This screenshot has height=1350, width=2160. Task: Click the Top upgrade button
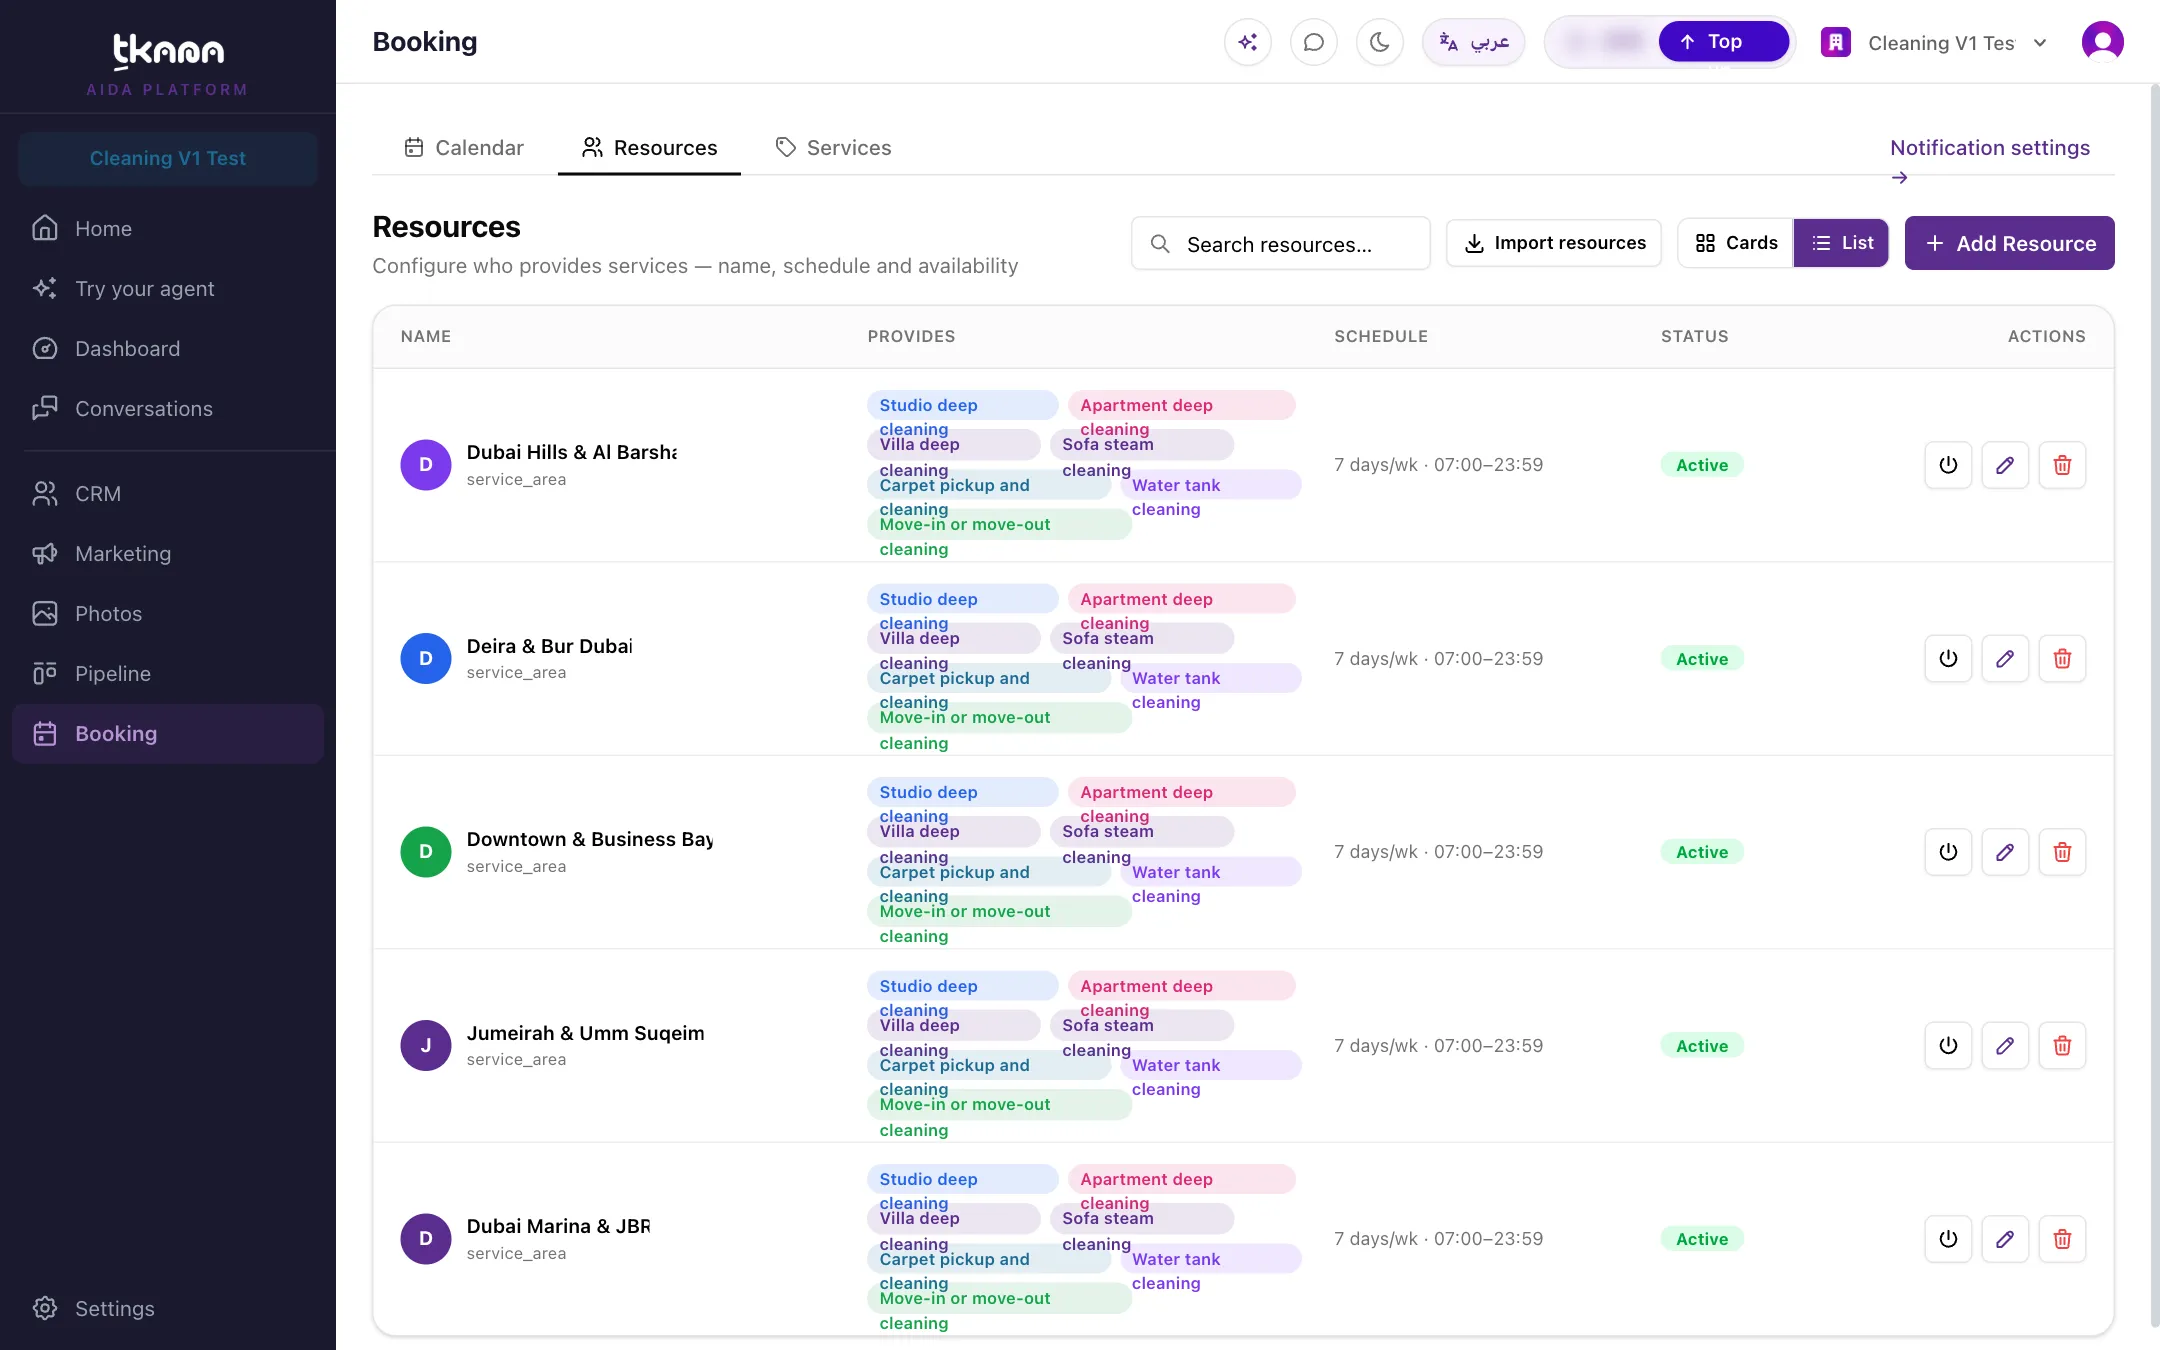[x=1723, y=42]
